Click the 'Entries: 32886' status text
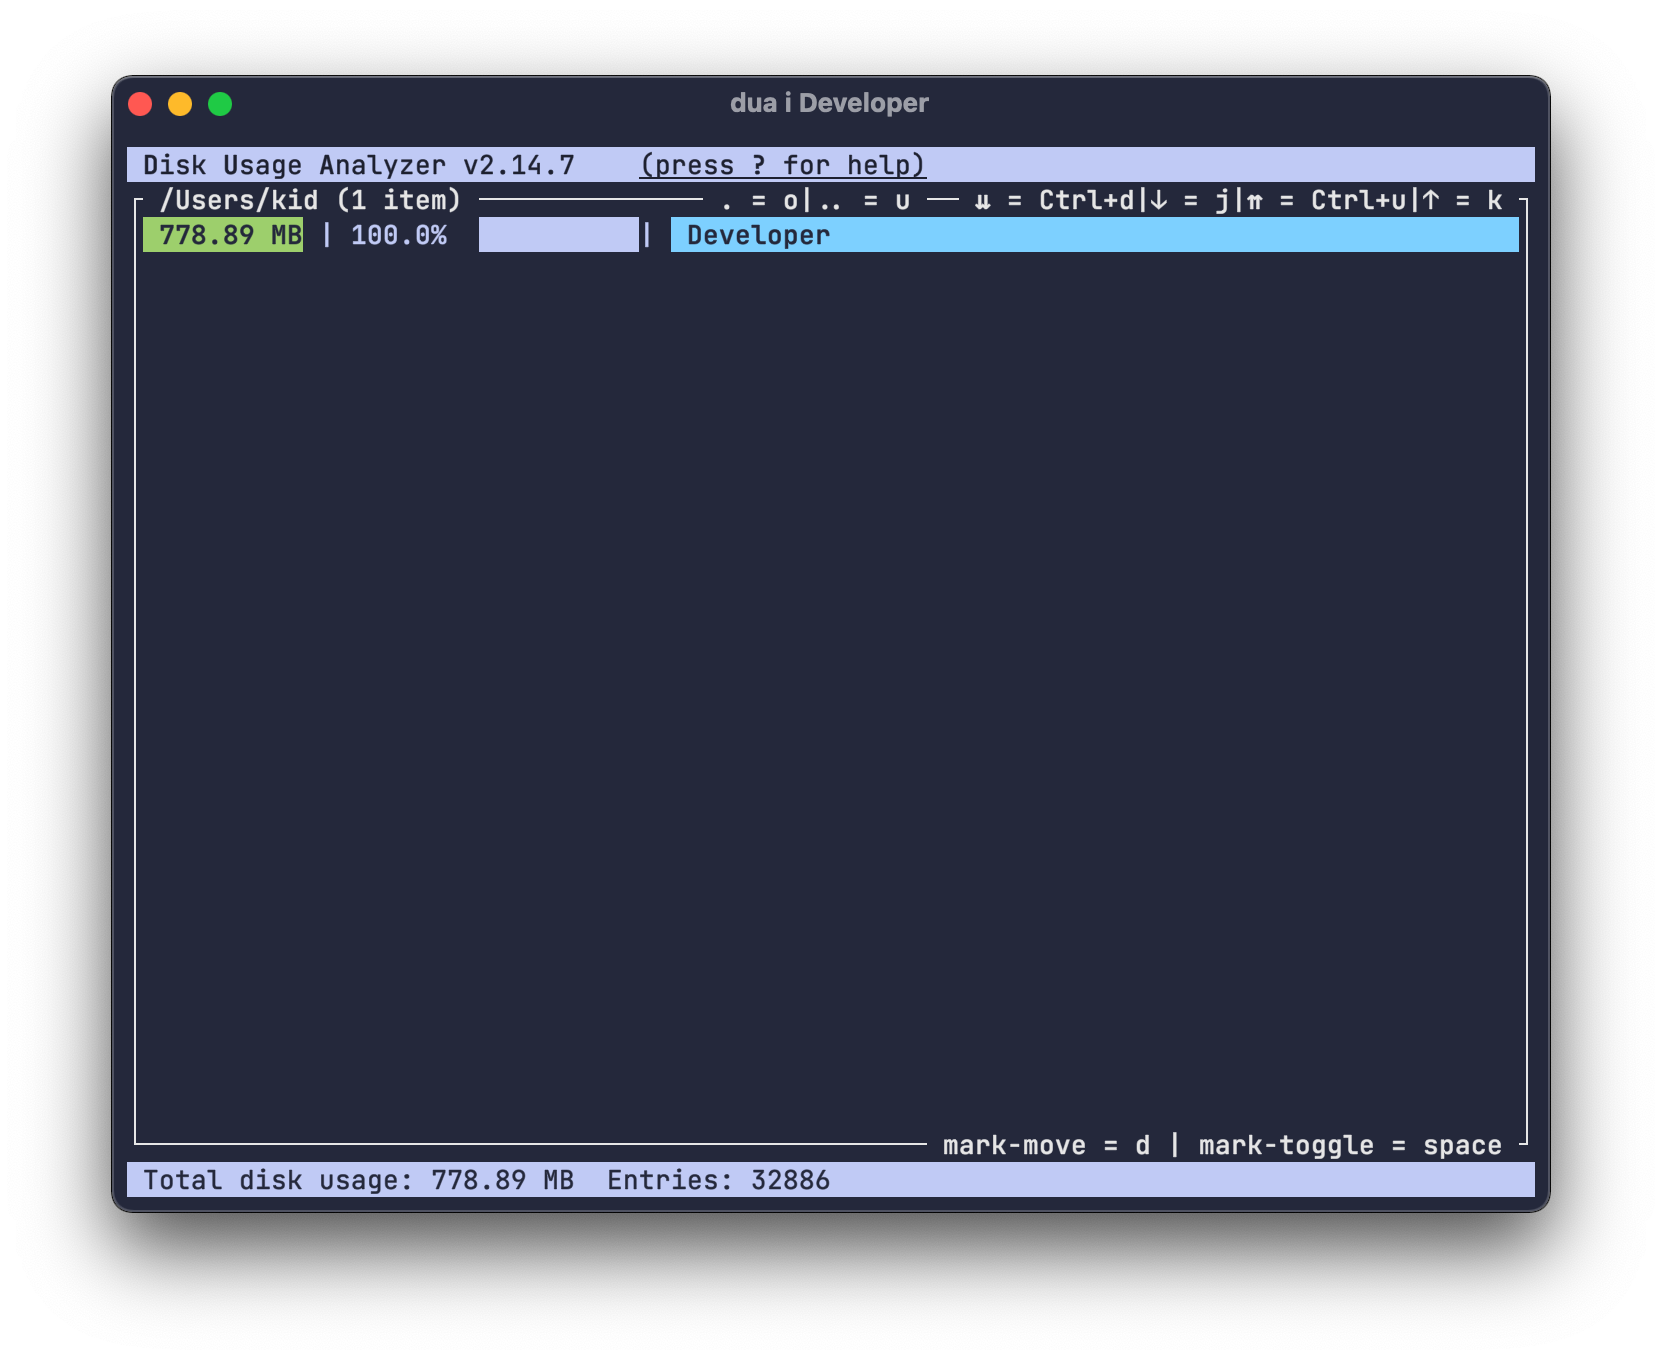 point(718,1180)
